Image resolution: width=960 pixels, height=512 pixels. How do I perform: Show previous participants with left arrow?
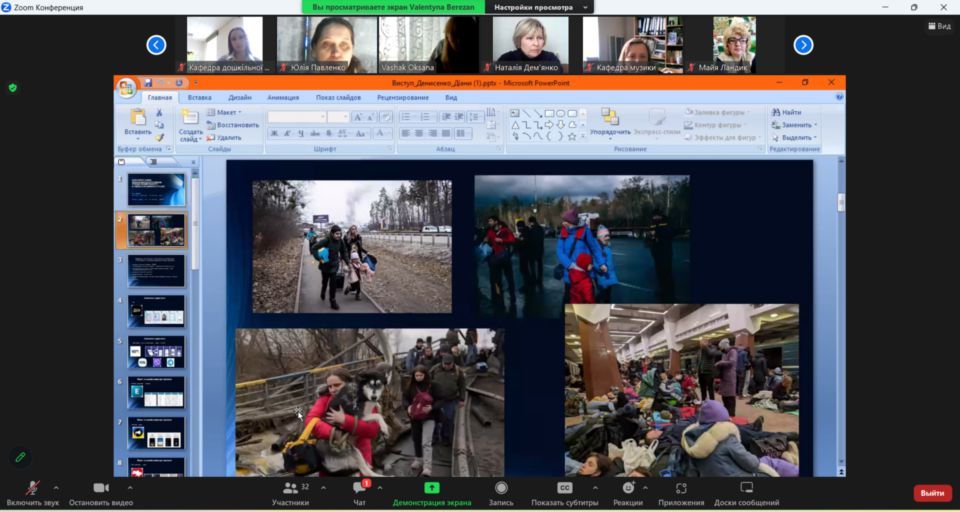(x=156, y=45)
